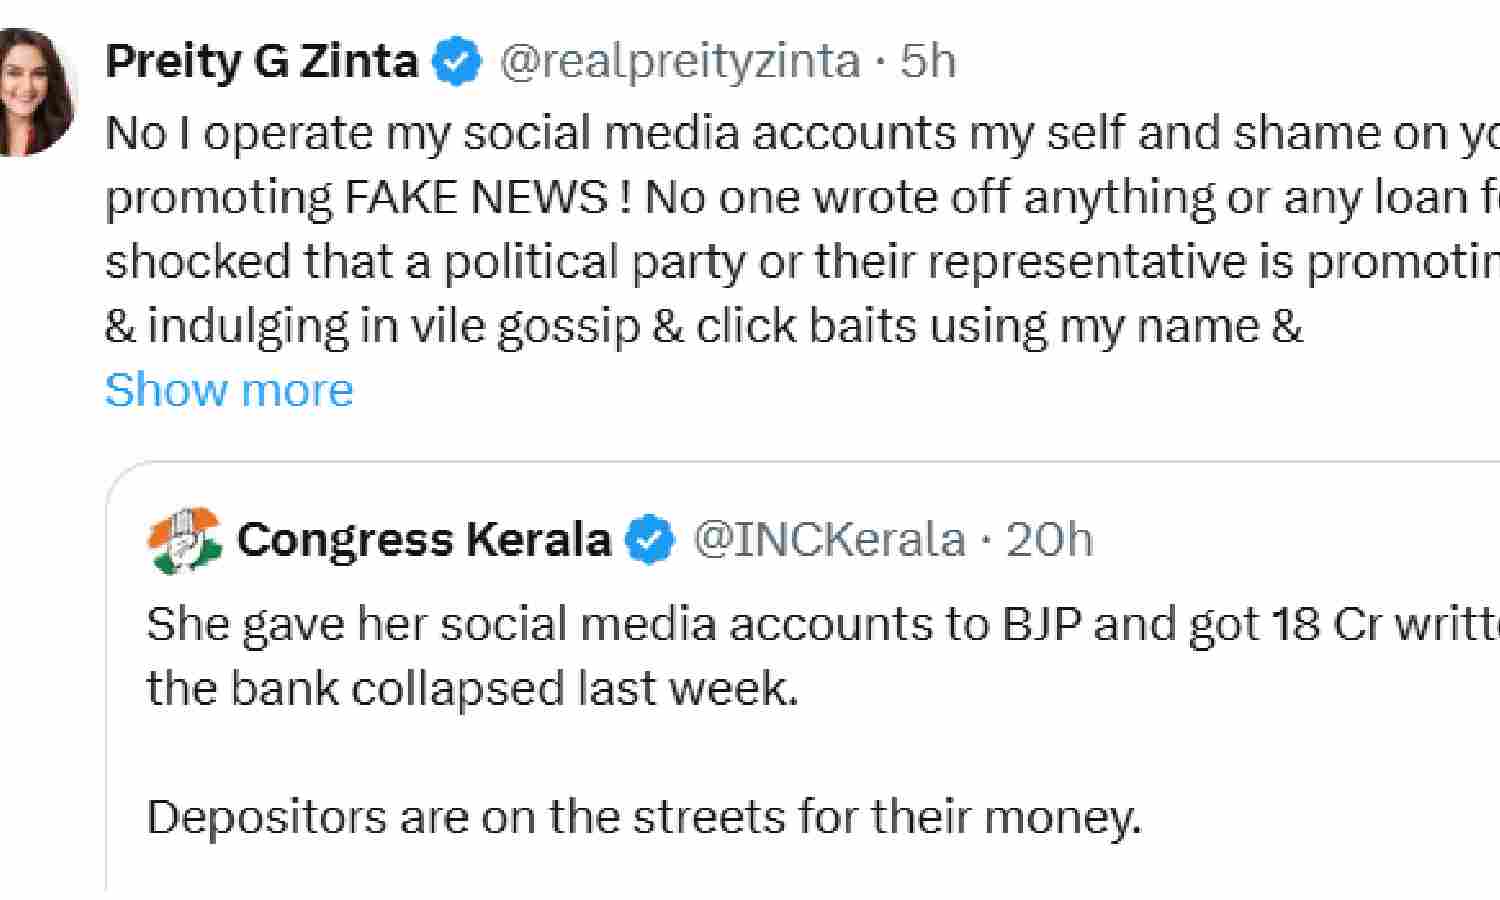Open the Preity G Zinta display name
Image resolution: width=1500 pixels, height=900 pixels.
pyautogui.click(x=261, y=62)
